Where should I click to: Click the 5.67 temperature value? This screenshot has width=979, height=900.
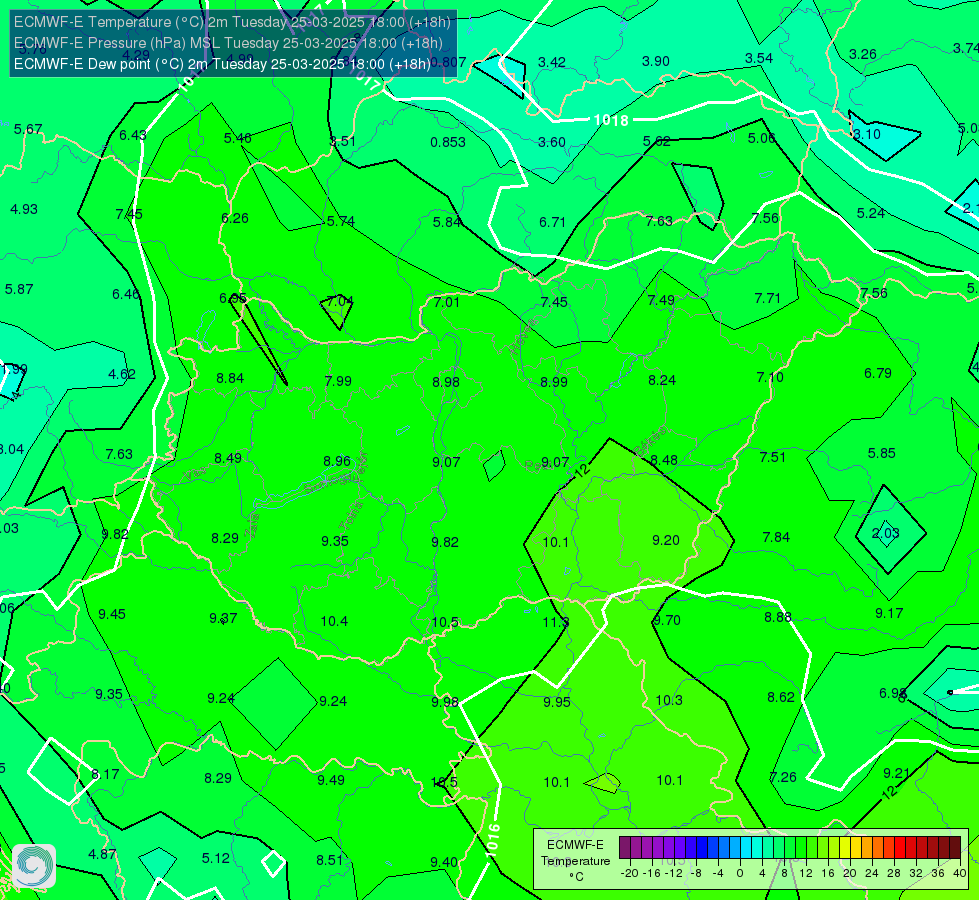(x=28, y=129)
